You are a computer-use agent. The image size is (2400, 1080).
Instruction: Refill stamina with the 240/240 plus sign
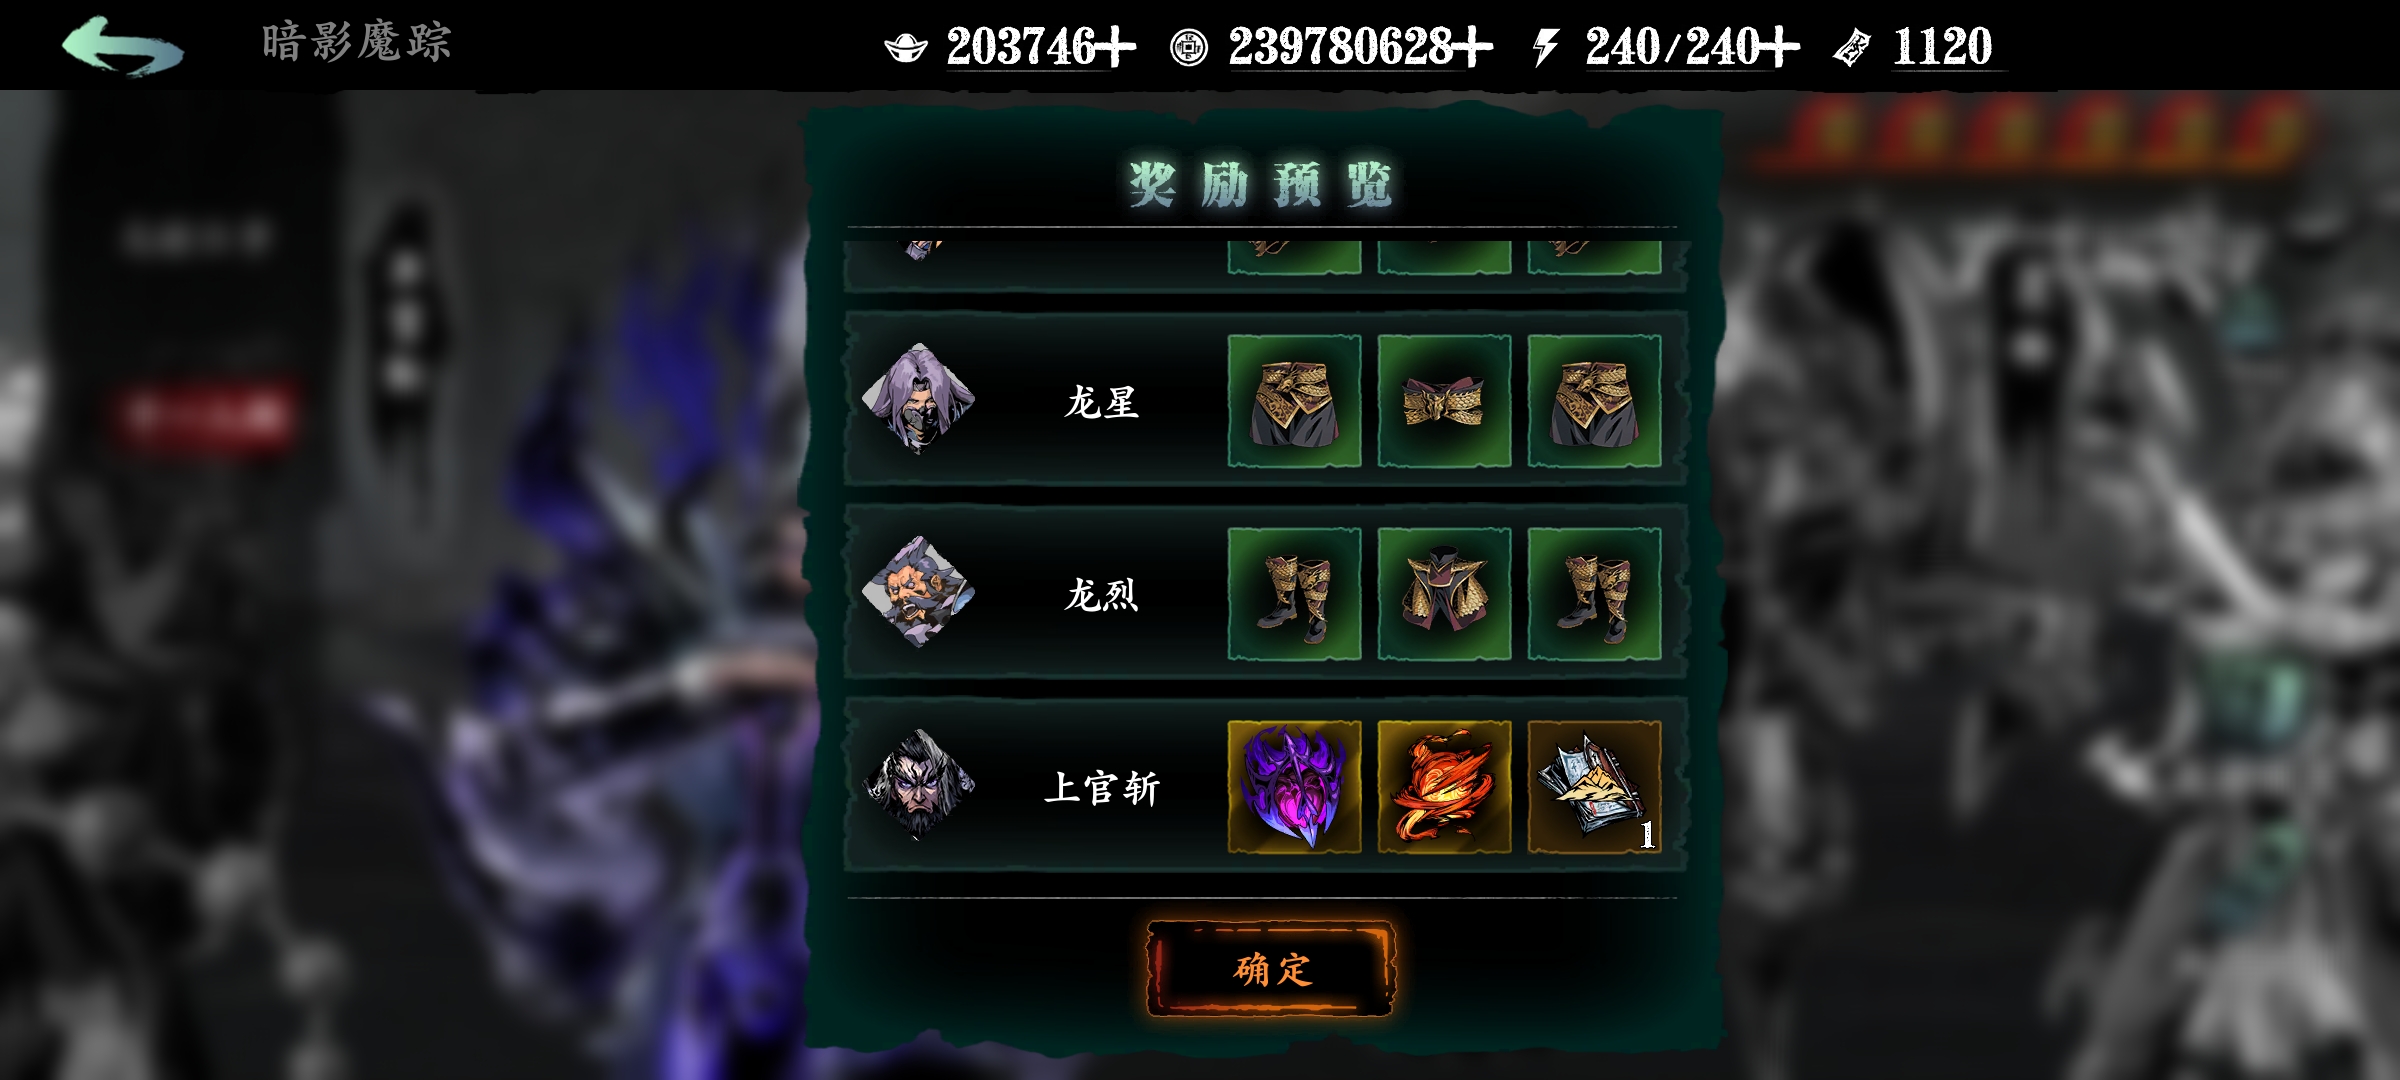[1779, 47]
